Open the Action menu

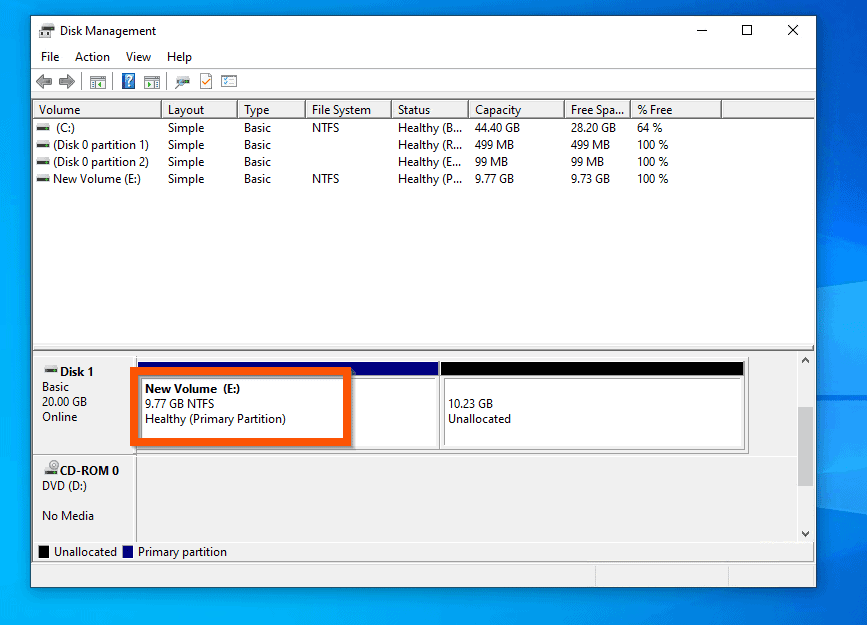(92, 57)
